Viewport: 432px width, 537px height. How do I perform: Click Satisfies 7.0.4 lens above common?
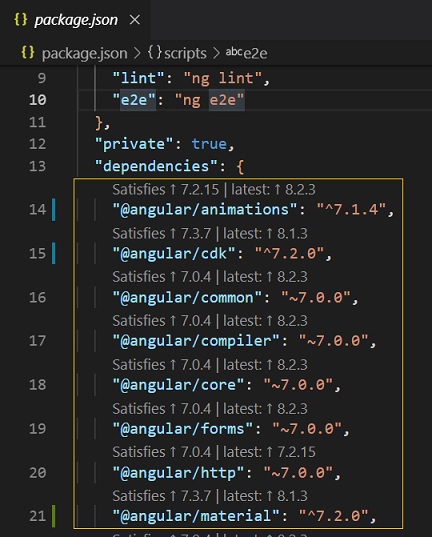pyautogui.click(x=161, y=277)
